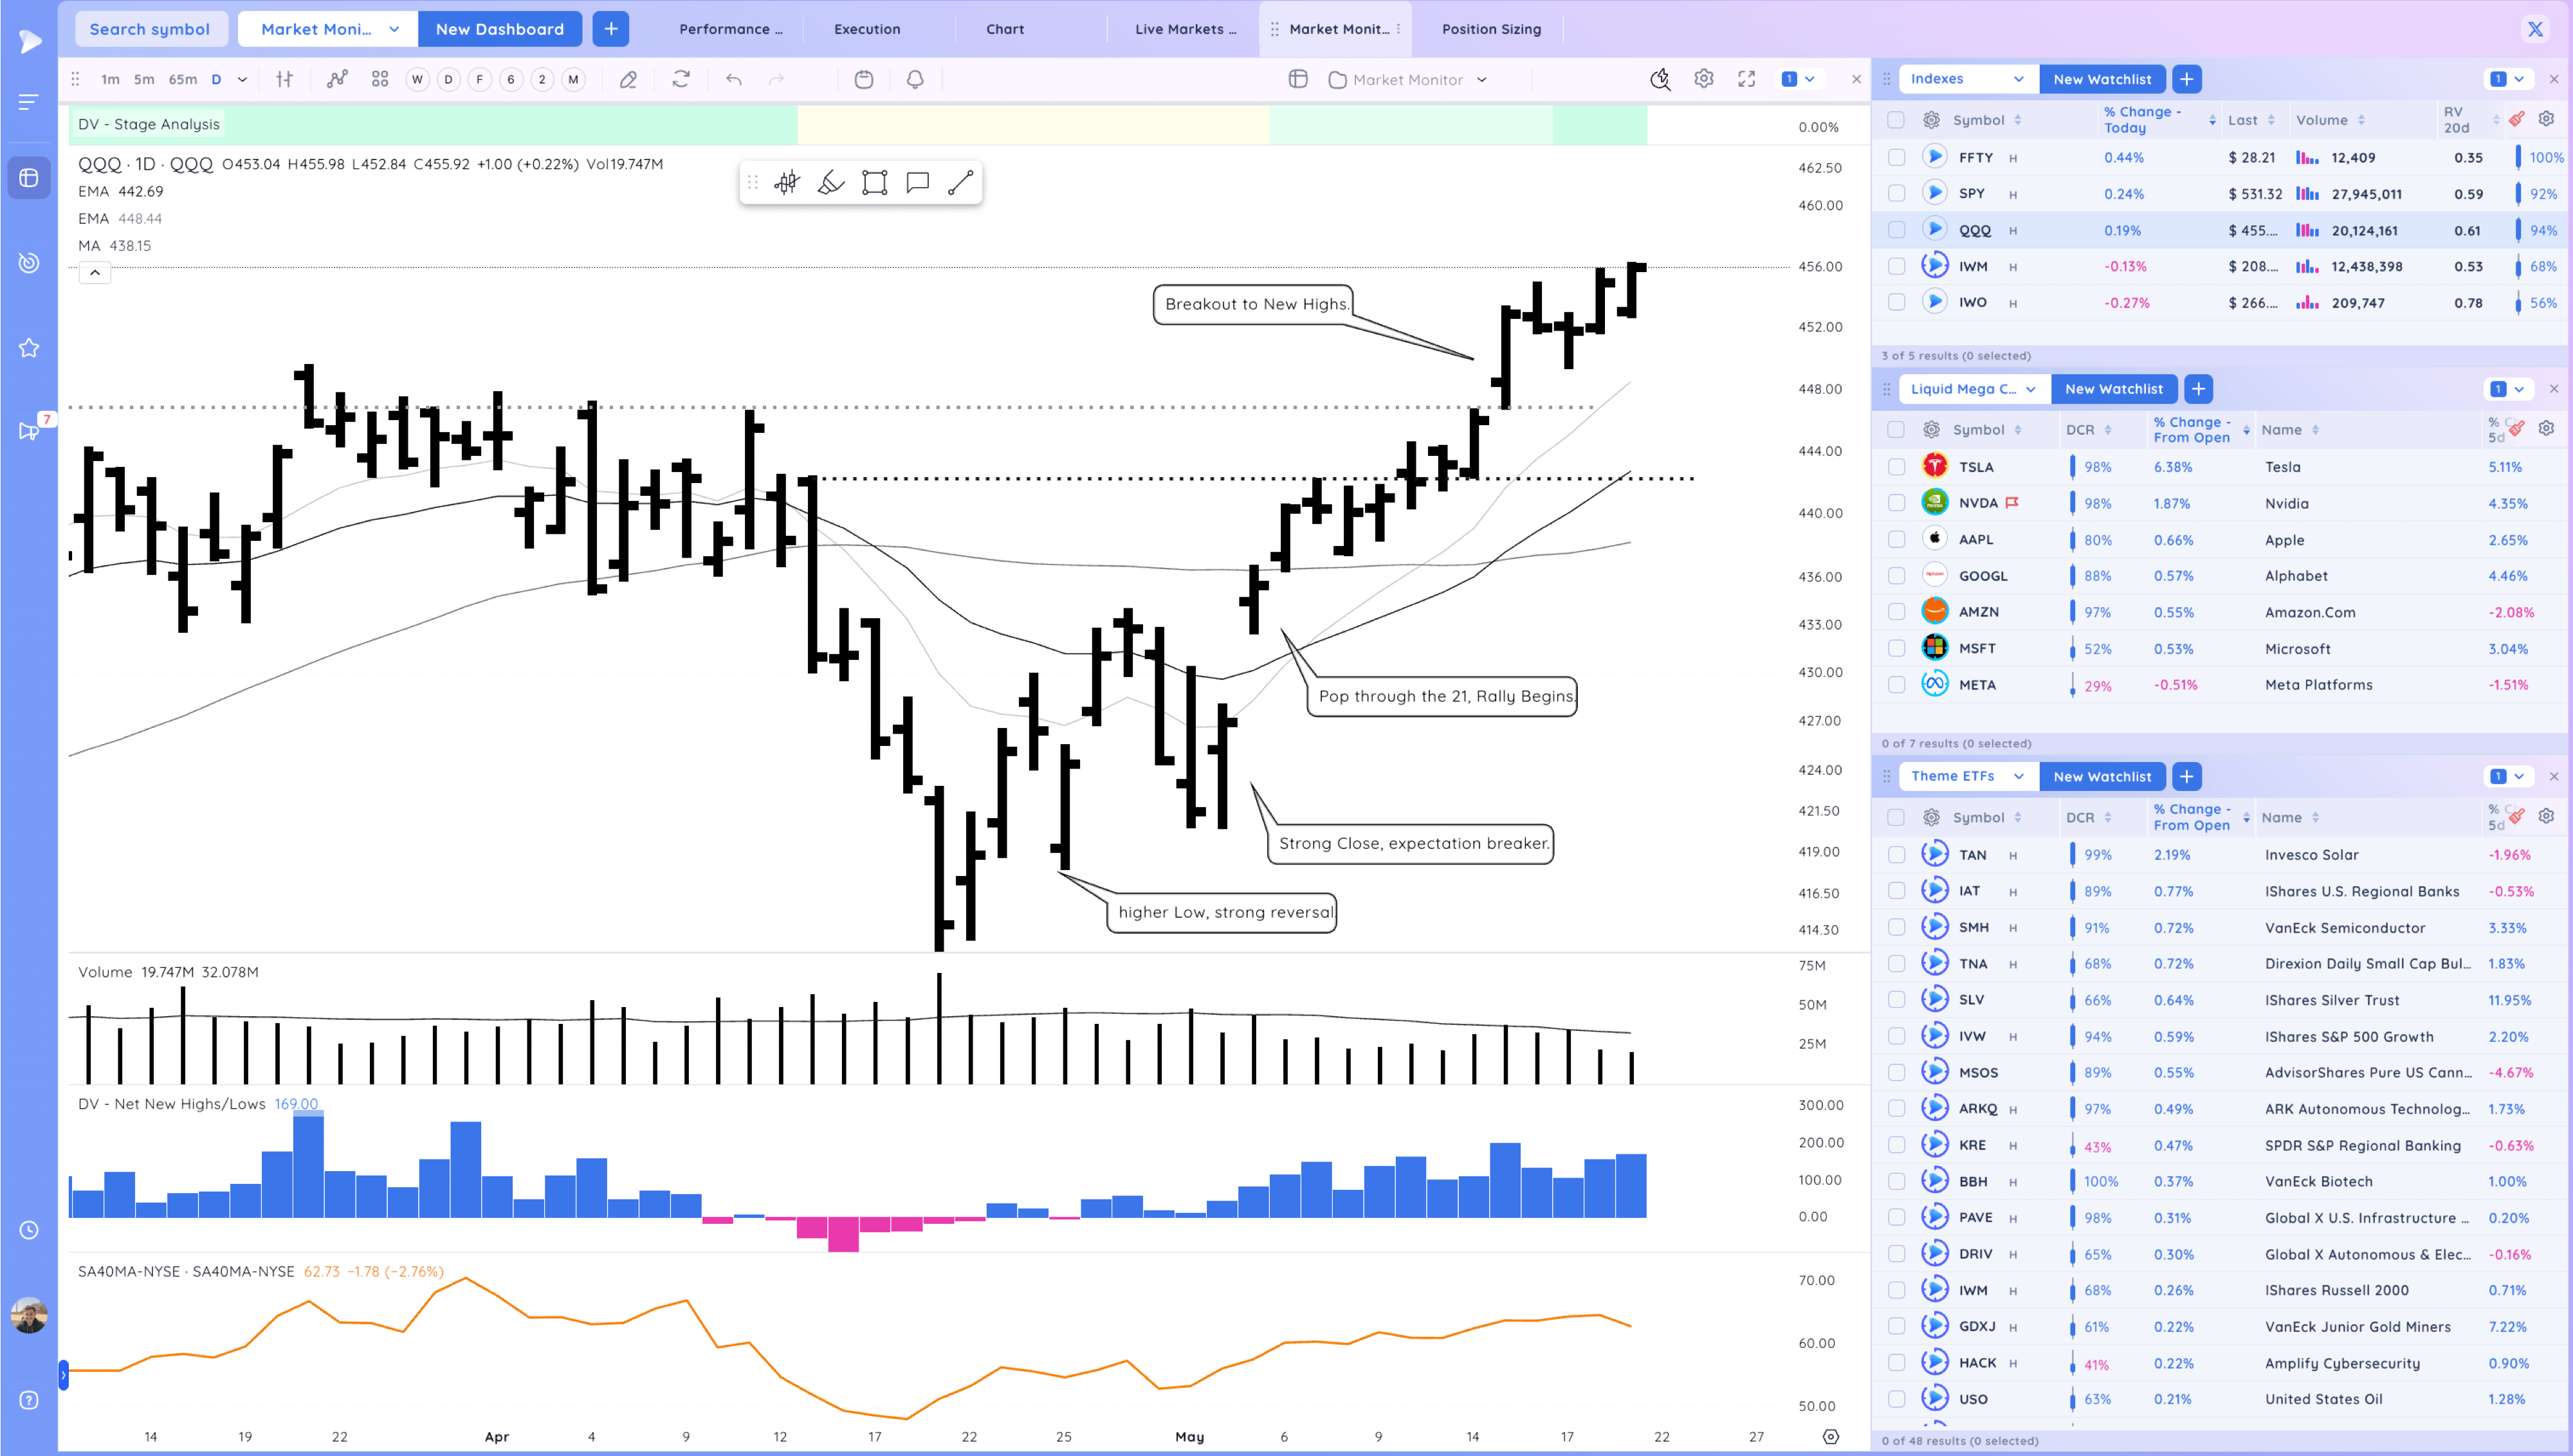This screenshot has width=2573, height=1456.
Task: Open the chart link group 1 dropdown
Action: tap(1798, 79)
